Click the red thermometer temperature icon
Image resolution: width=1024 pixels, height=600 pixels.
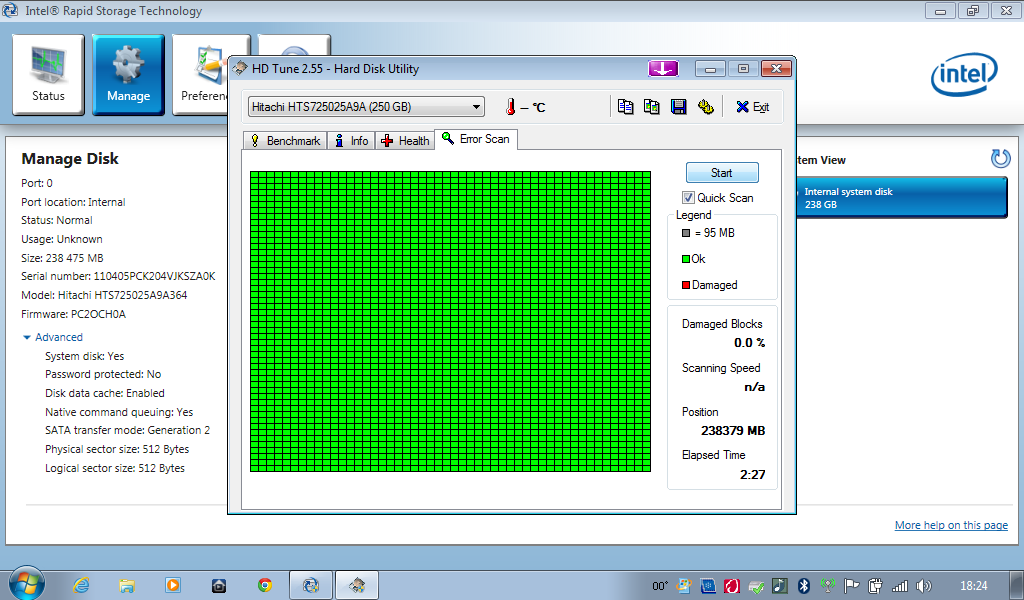510,106
